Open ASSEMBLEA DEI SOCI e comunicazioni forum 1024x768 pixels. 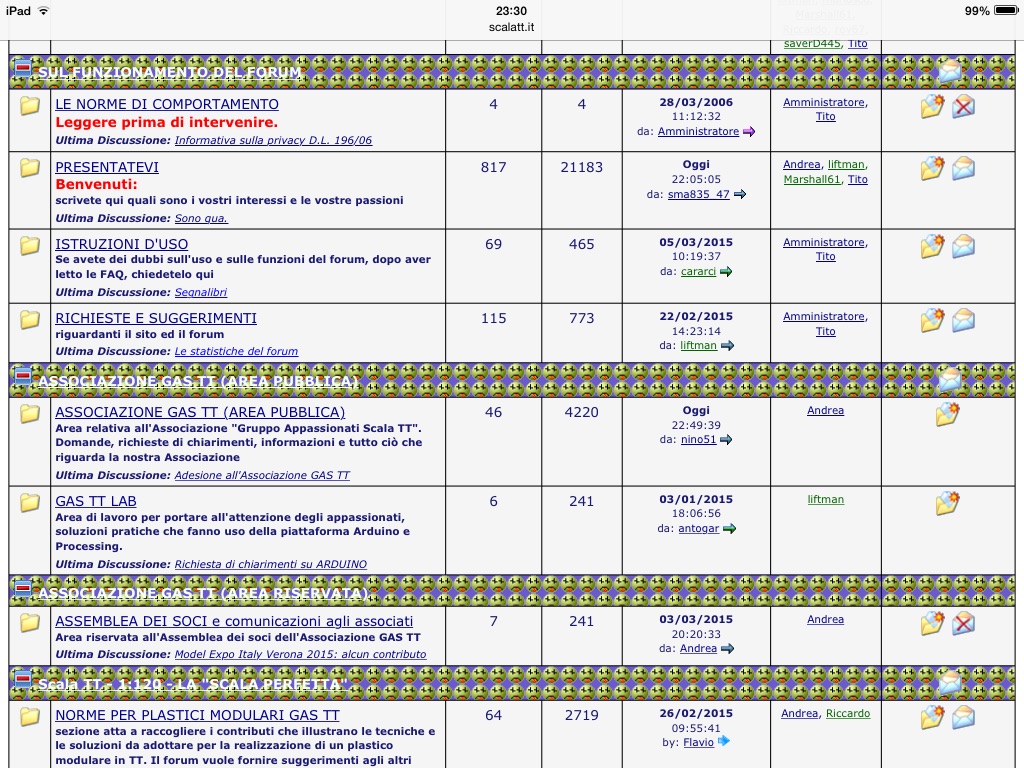coord(234,621)
